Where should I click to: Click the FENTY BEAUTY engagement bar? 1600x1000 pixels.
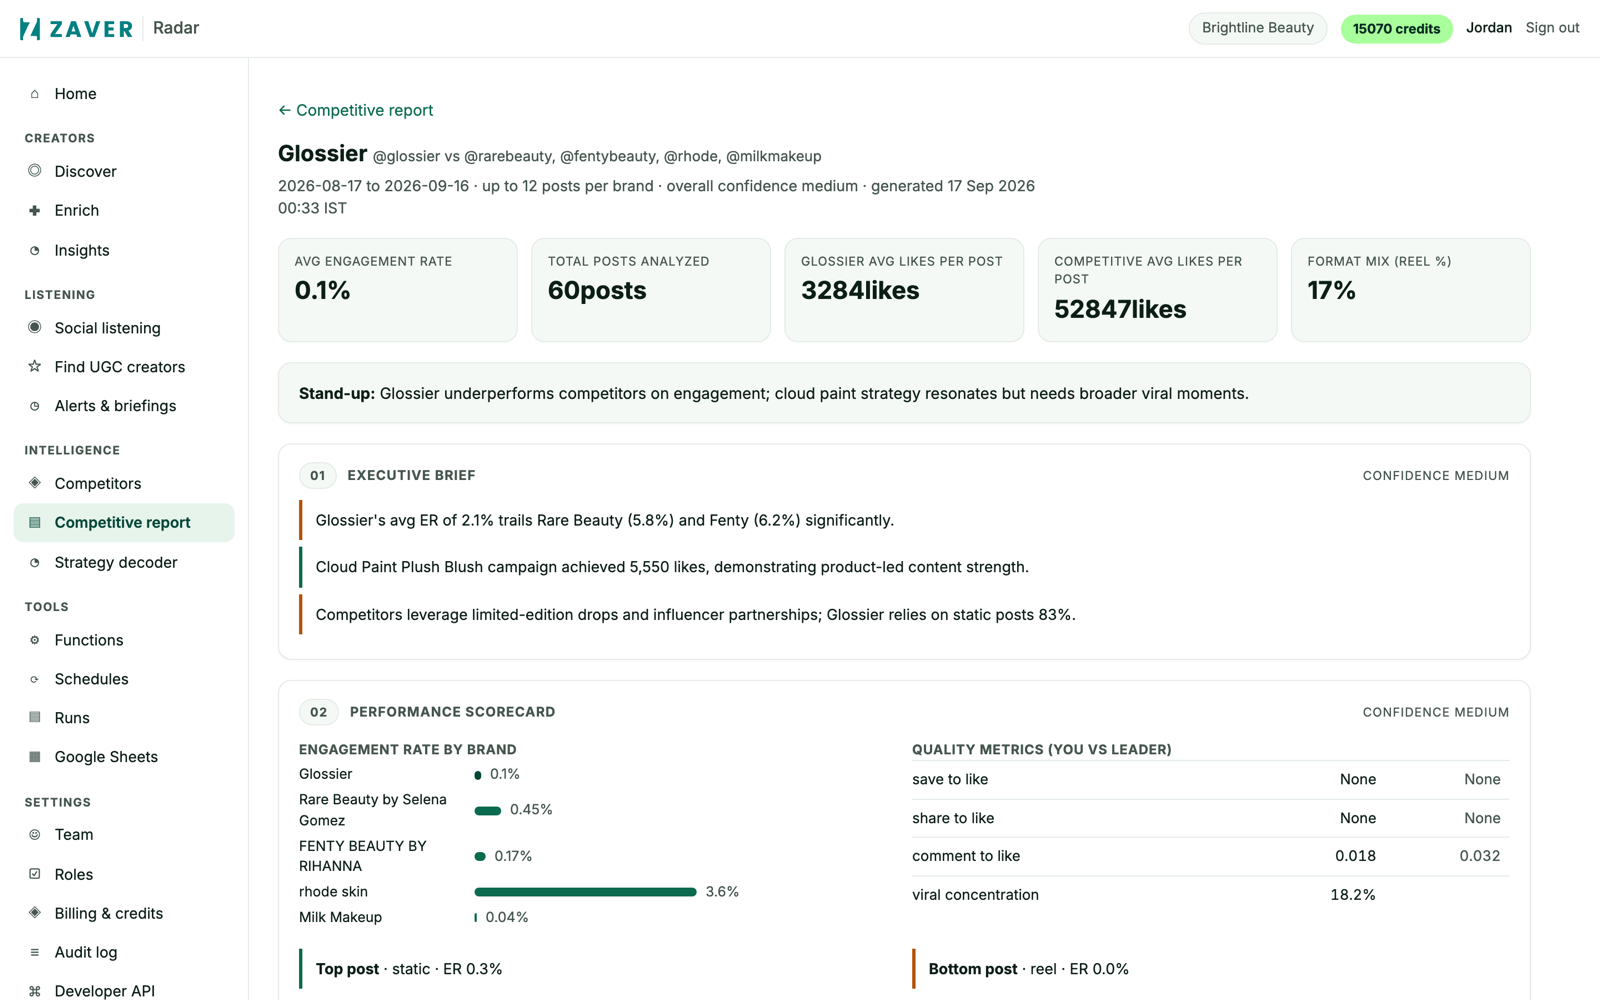point(480,857)
